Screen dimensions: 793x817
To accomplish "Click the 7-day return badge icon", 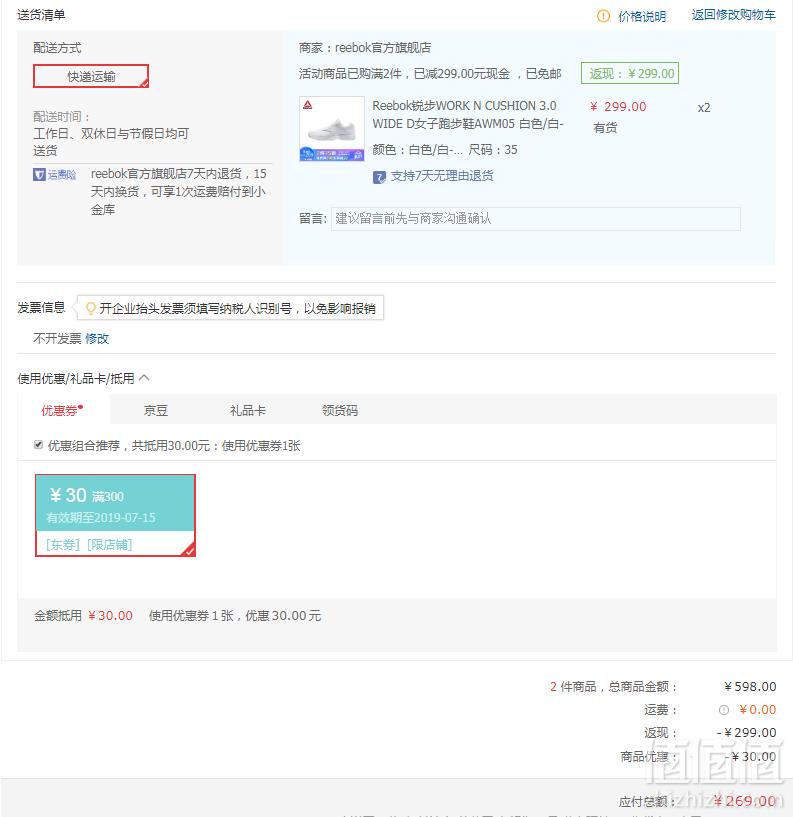I will point(379,177).
